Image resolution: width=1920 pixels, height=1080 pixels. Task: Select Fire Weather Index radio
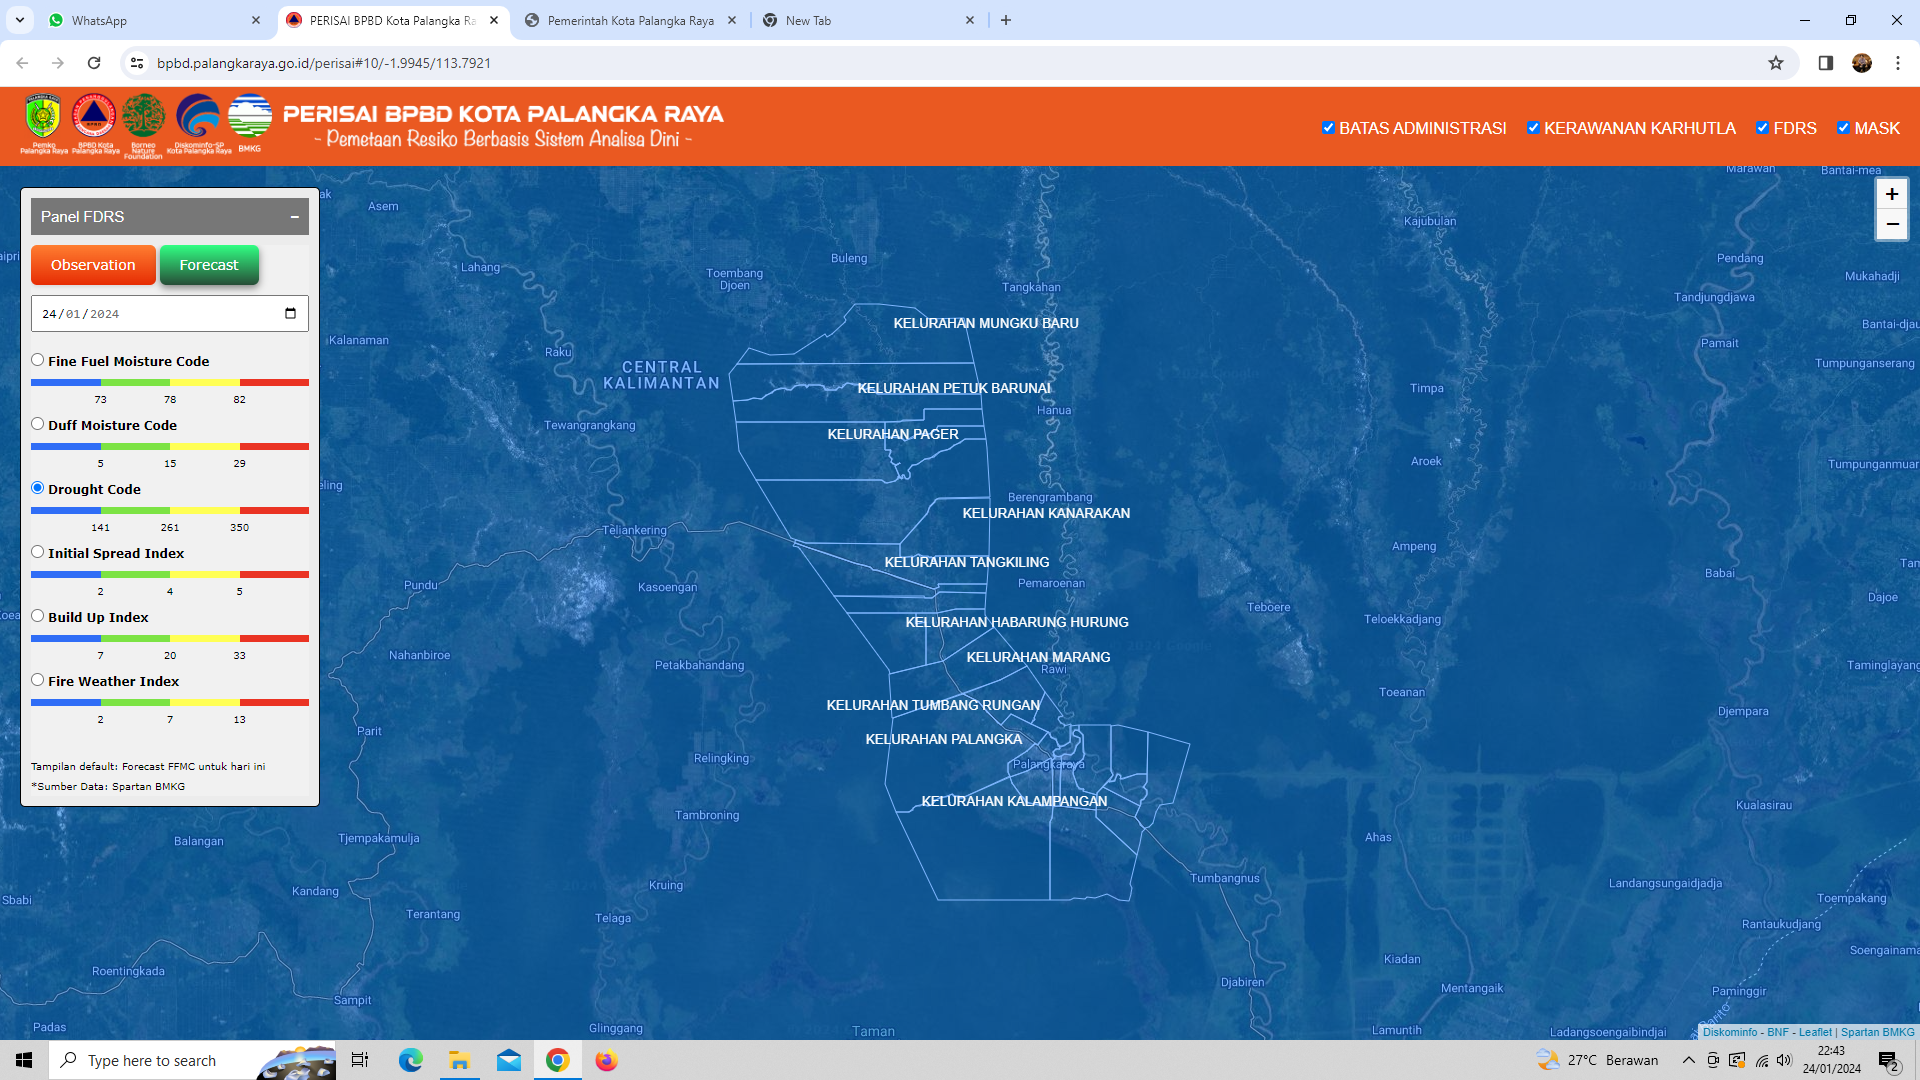tap(38, 680)
